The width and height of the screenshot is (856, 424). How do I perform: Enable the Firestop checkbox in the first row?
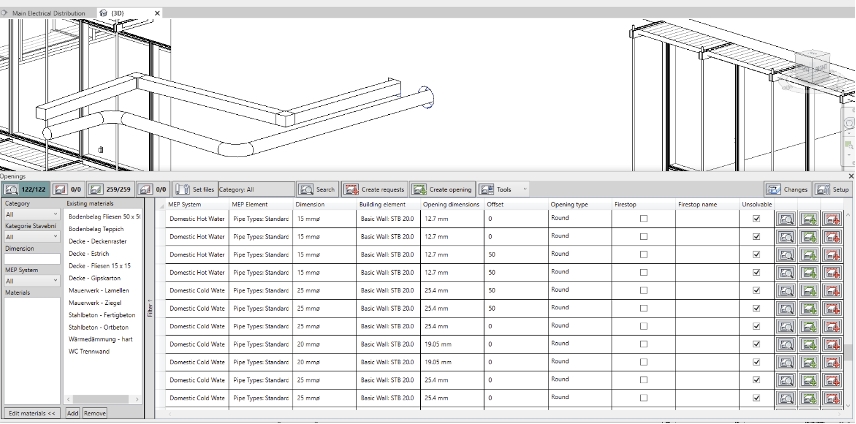click(643, 219)
